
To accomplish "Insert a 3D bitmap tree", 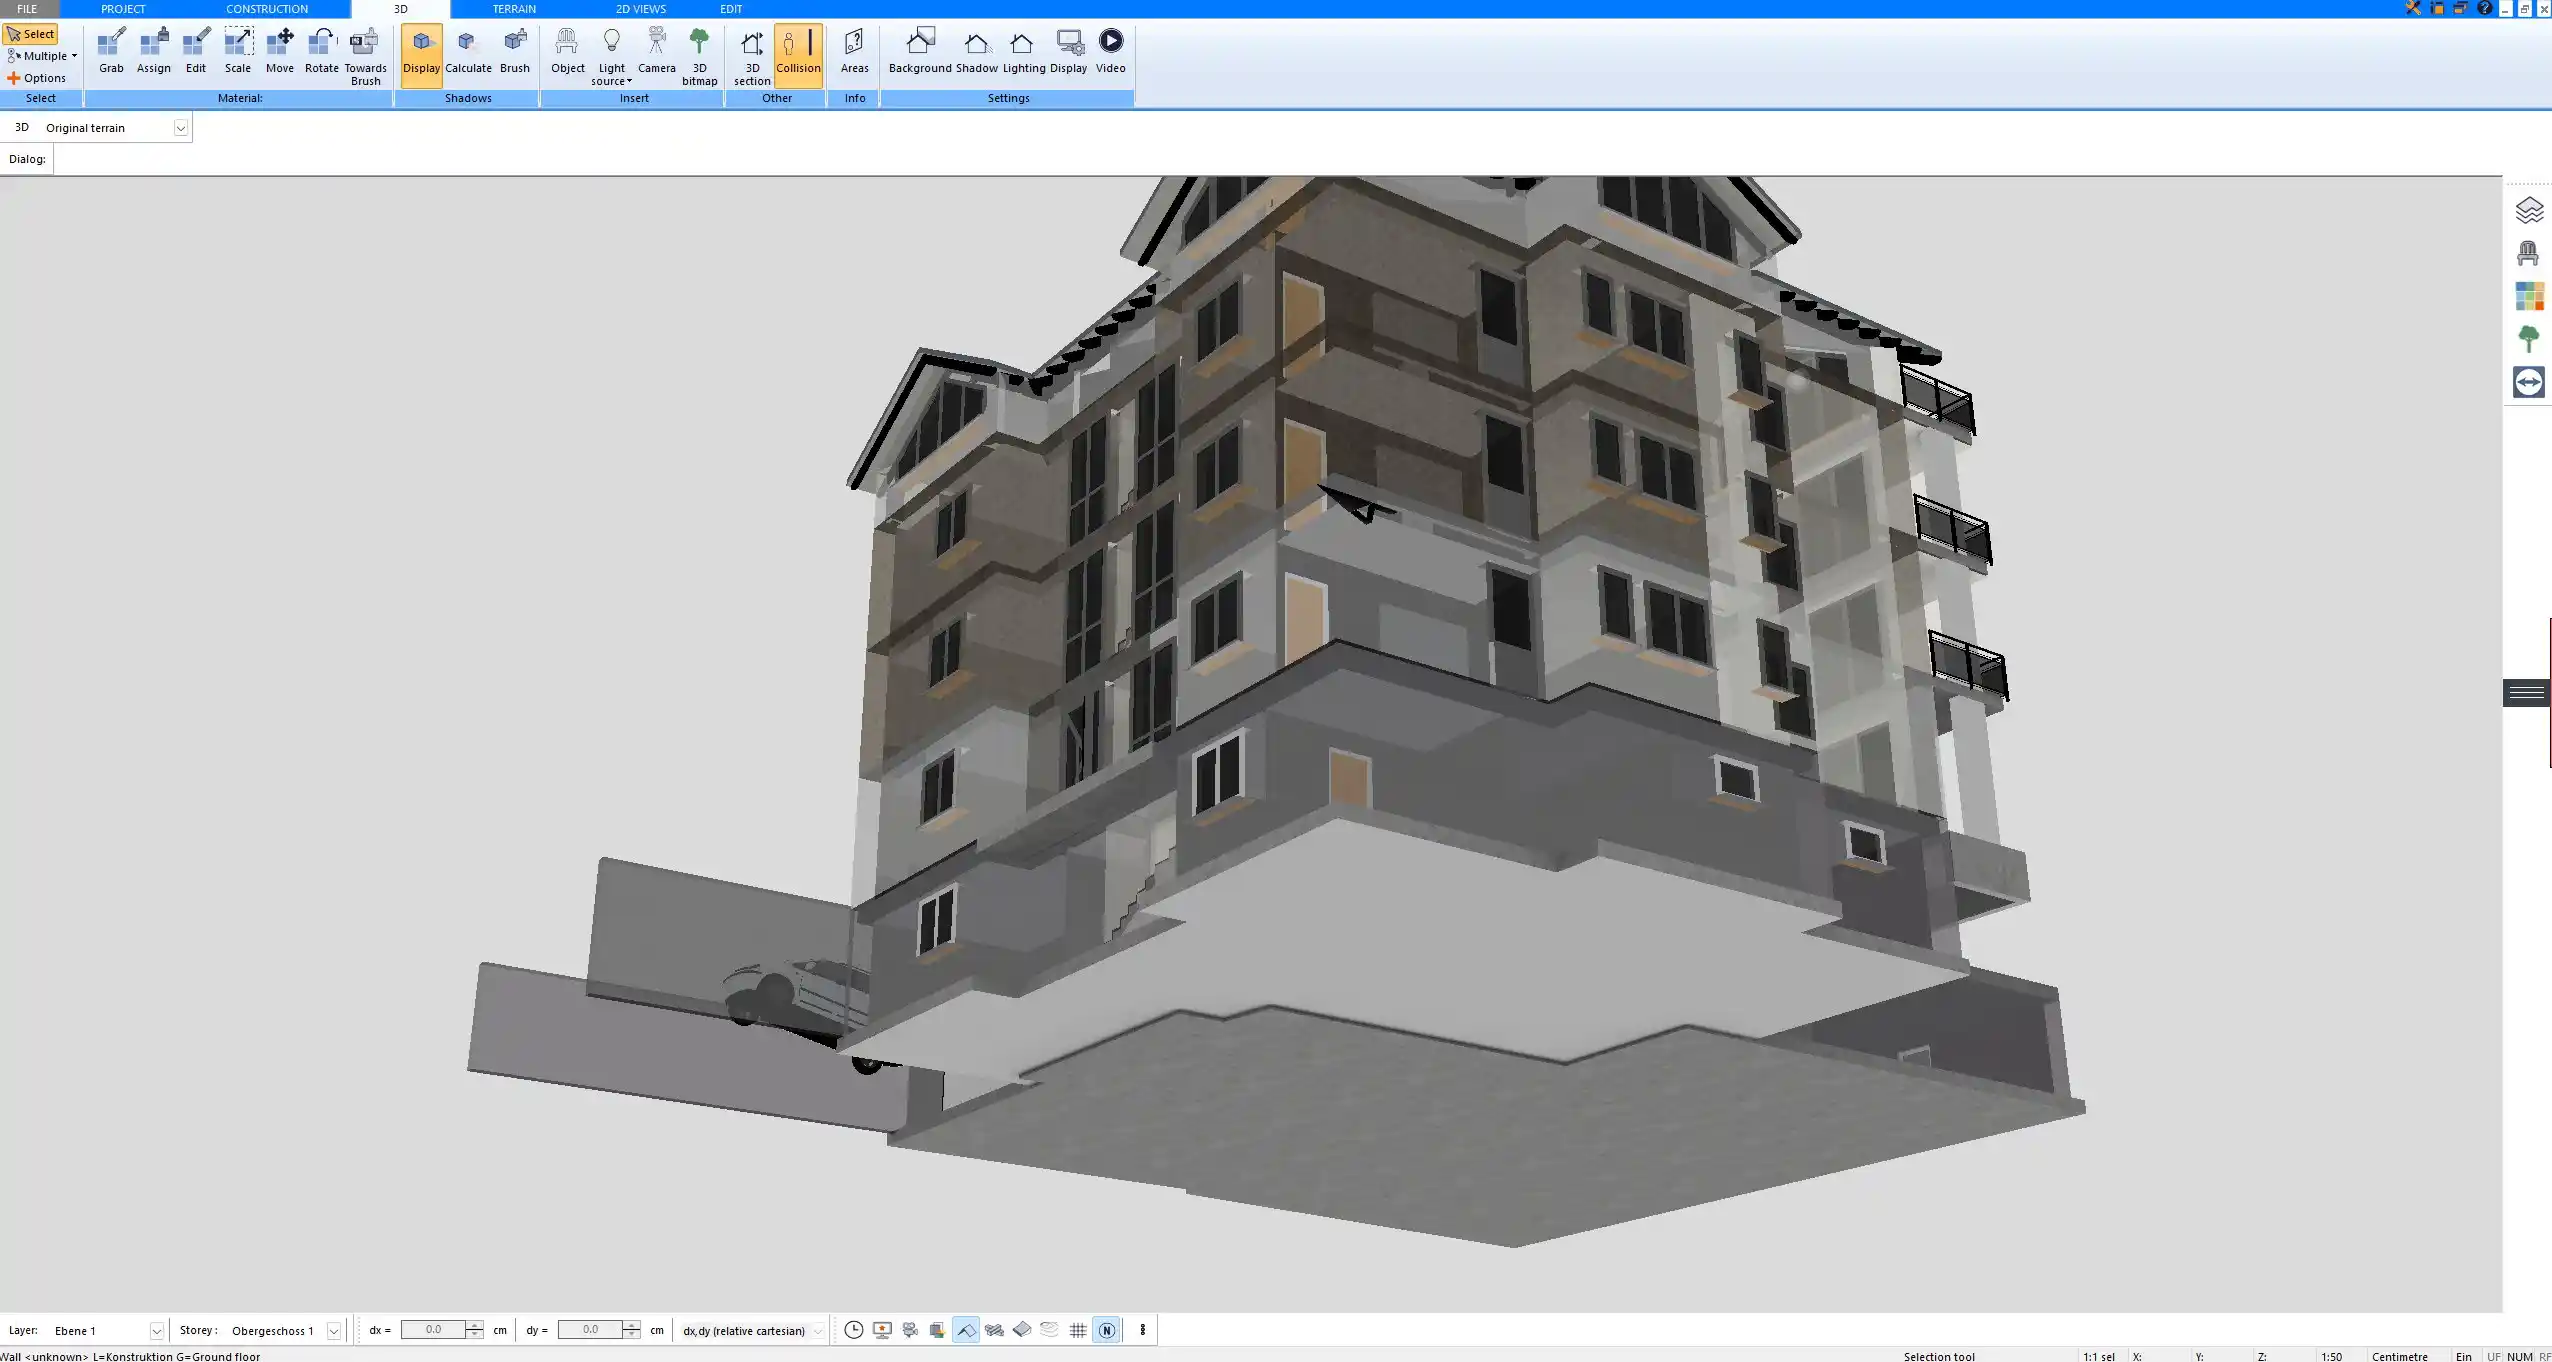I will pos(699,56).
